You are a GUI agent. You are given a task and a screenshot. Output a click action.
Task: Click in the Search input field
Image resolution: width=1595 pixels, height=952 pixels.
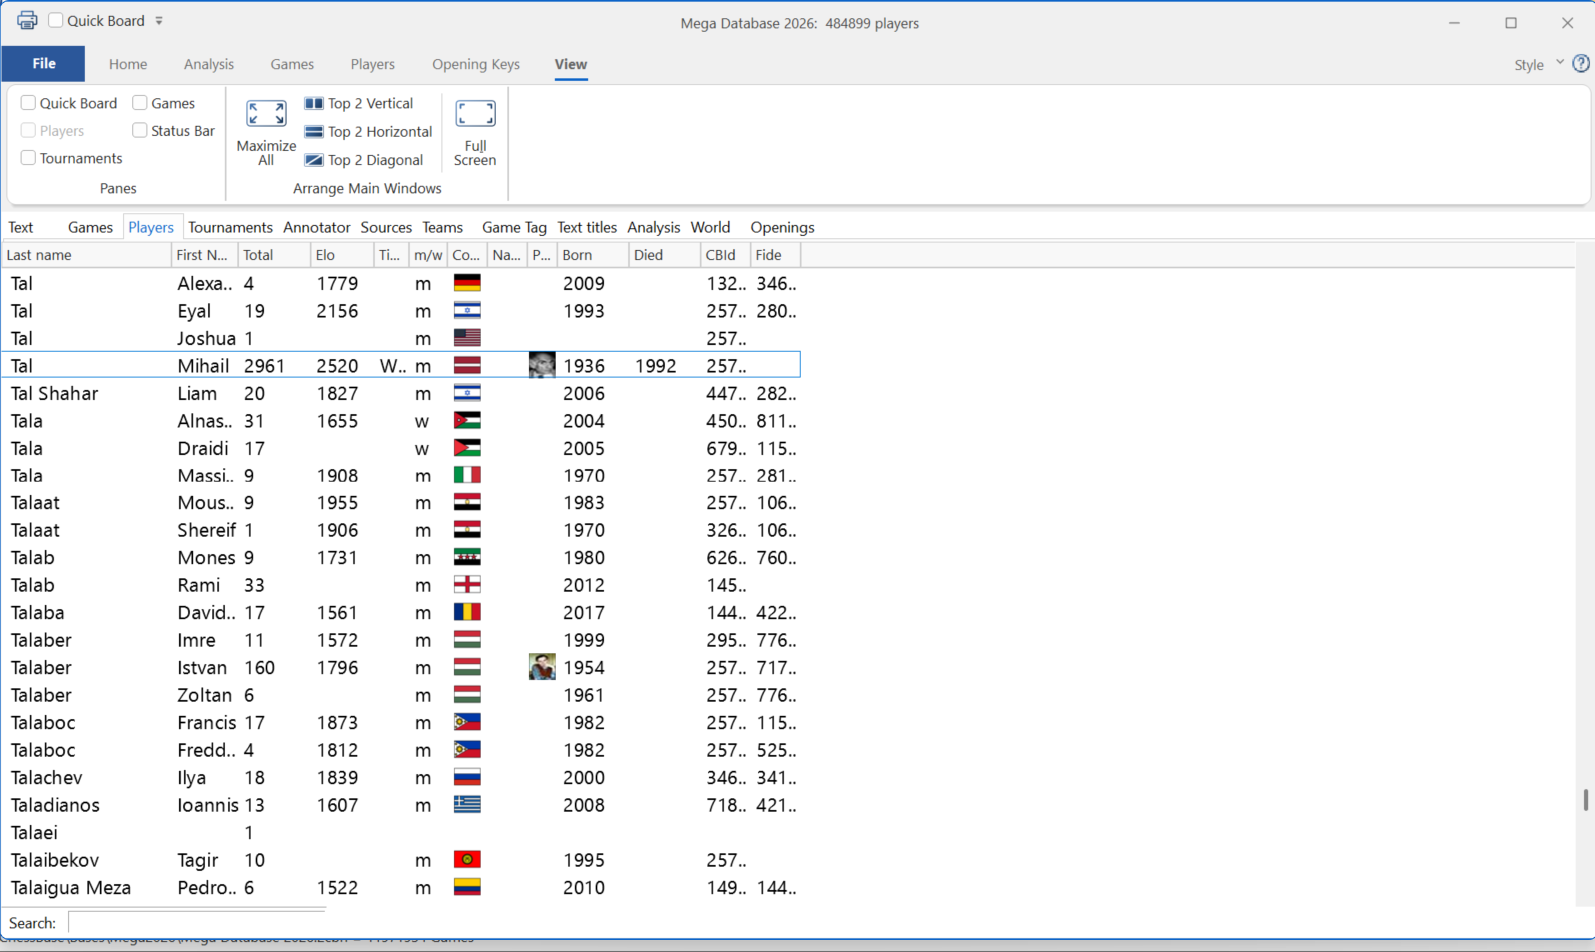[x=197, y=922]
